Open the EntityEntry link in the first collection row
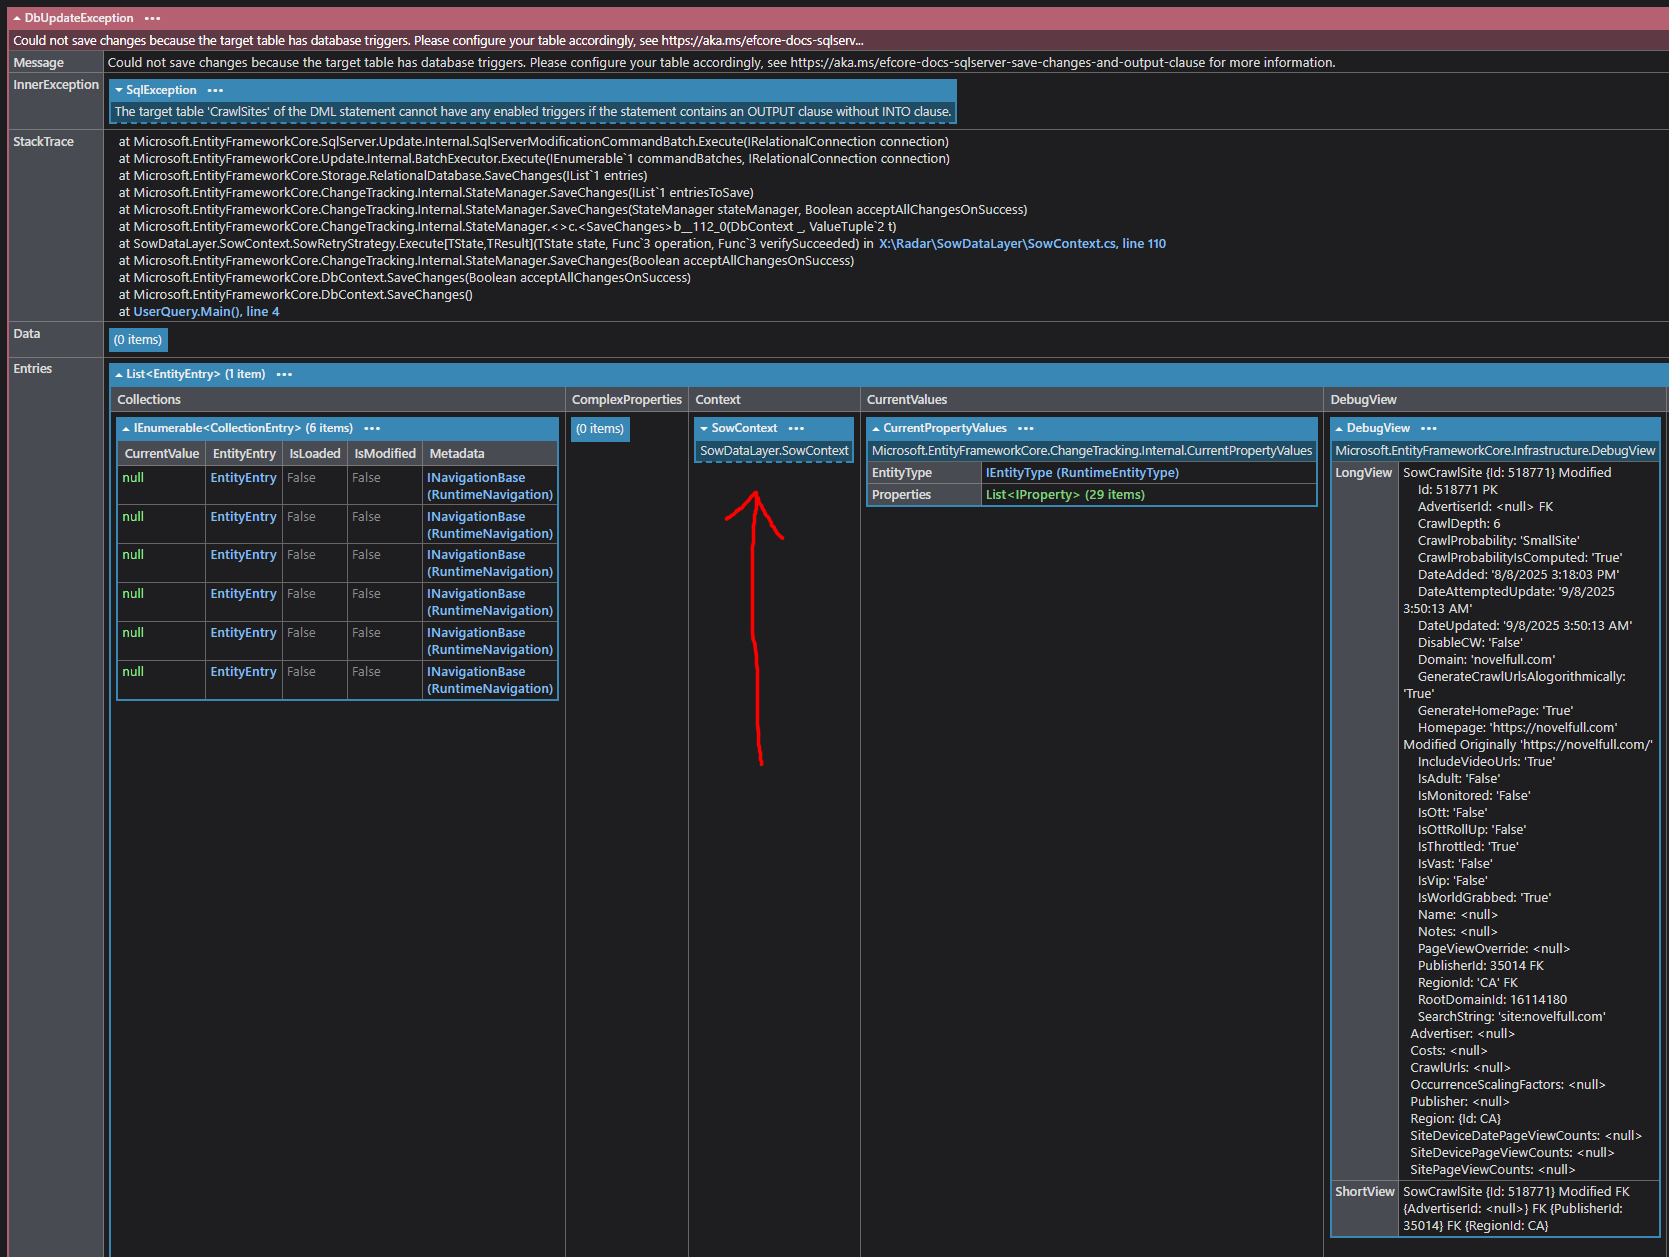1669x1257 pixels. click(x=243, y=478)
